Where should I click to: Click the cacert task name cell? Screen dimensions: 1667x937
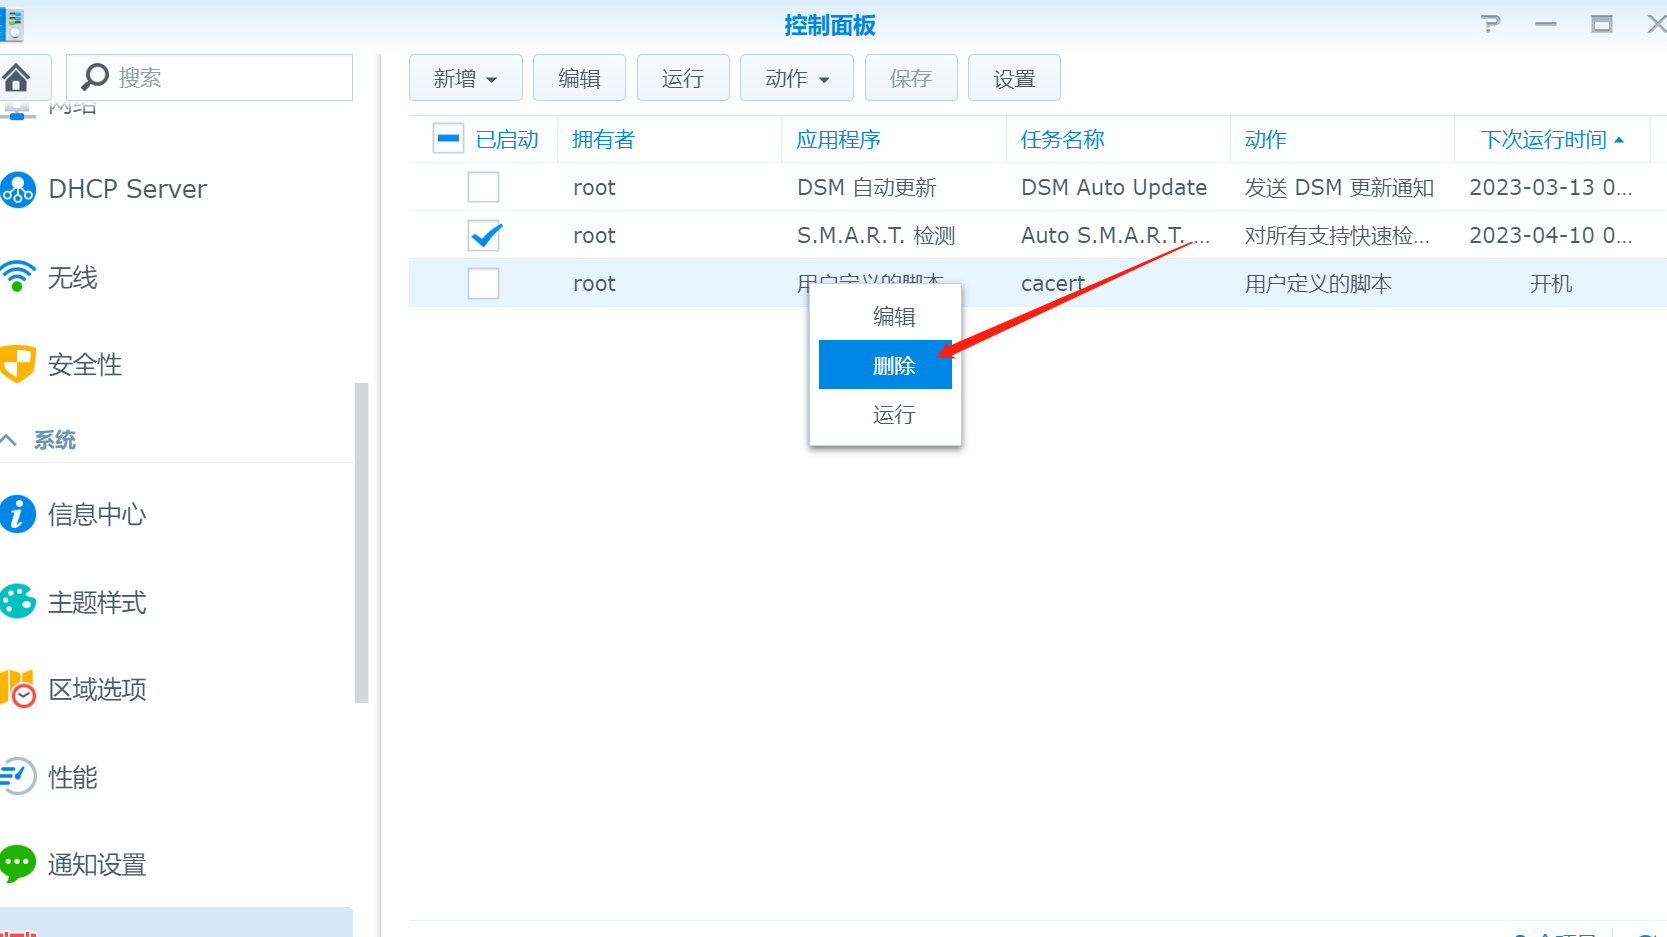pyautogui.click(x=1053, y=283)
